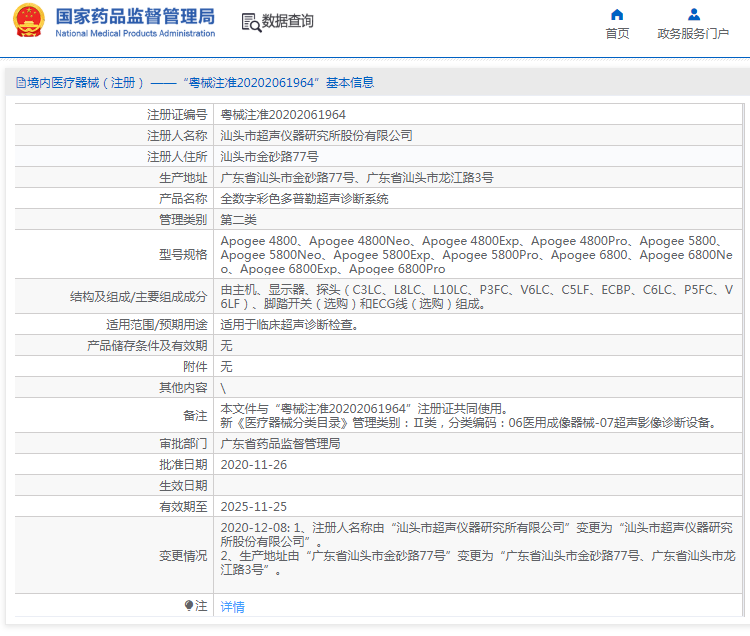Image resolution: width=750 pixels, height=636 pixels.
Task: Click backslash value in 其他内容 row
Action: (223, 388)
